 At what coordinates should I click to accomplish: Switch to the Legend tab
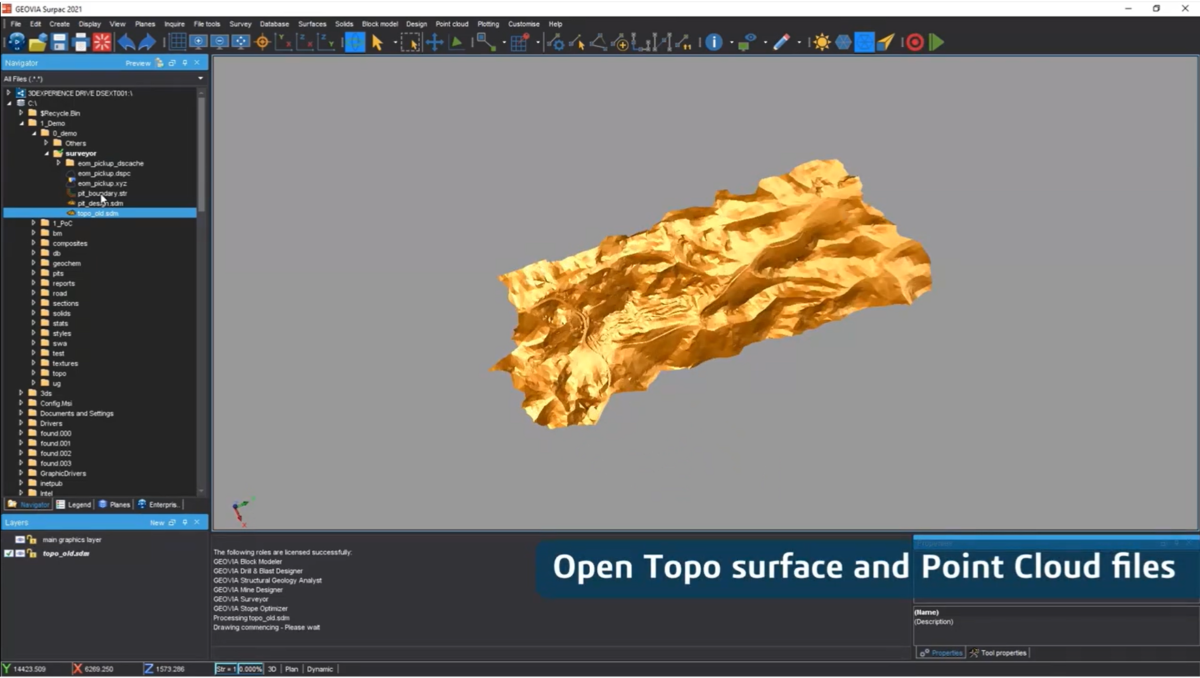[x=74, y=505]
